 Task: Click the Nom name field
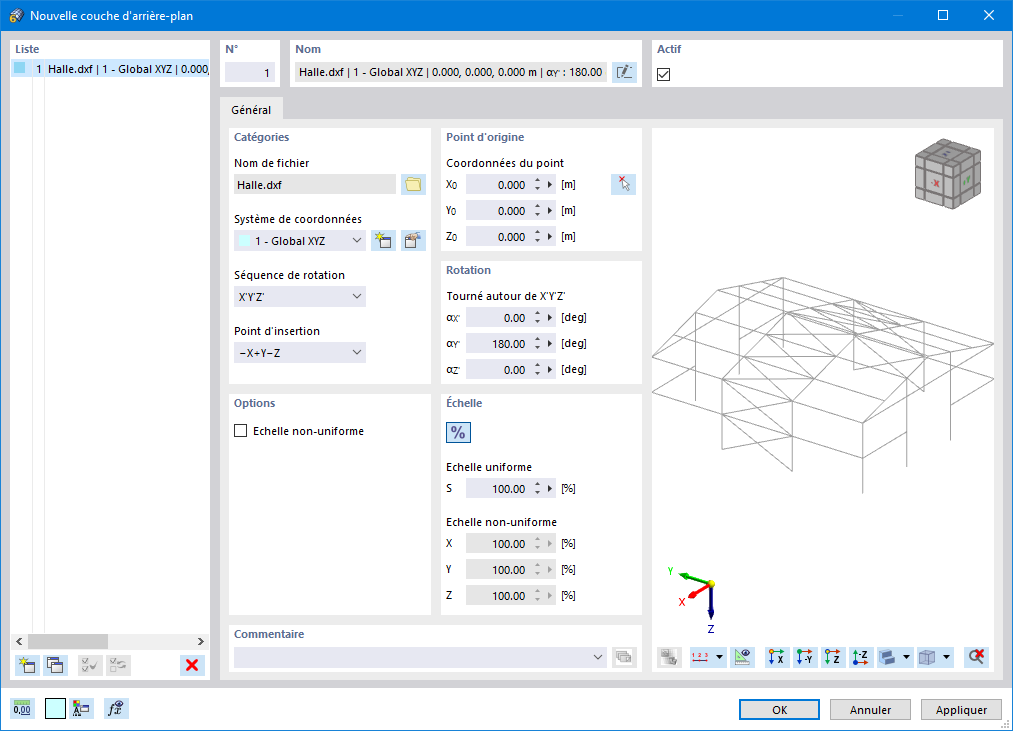[x=451, y=72]
